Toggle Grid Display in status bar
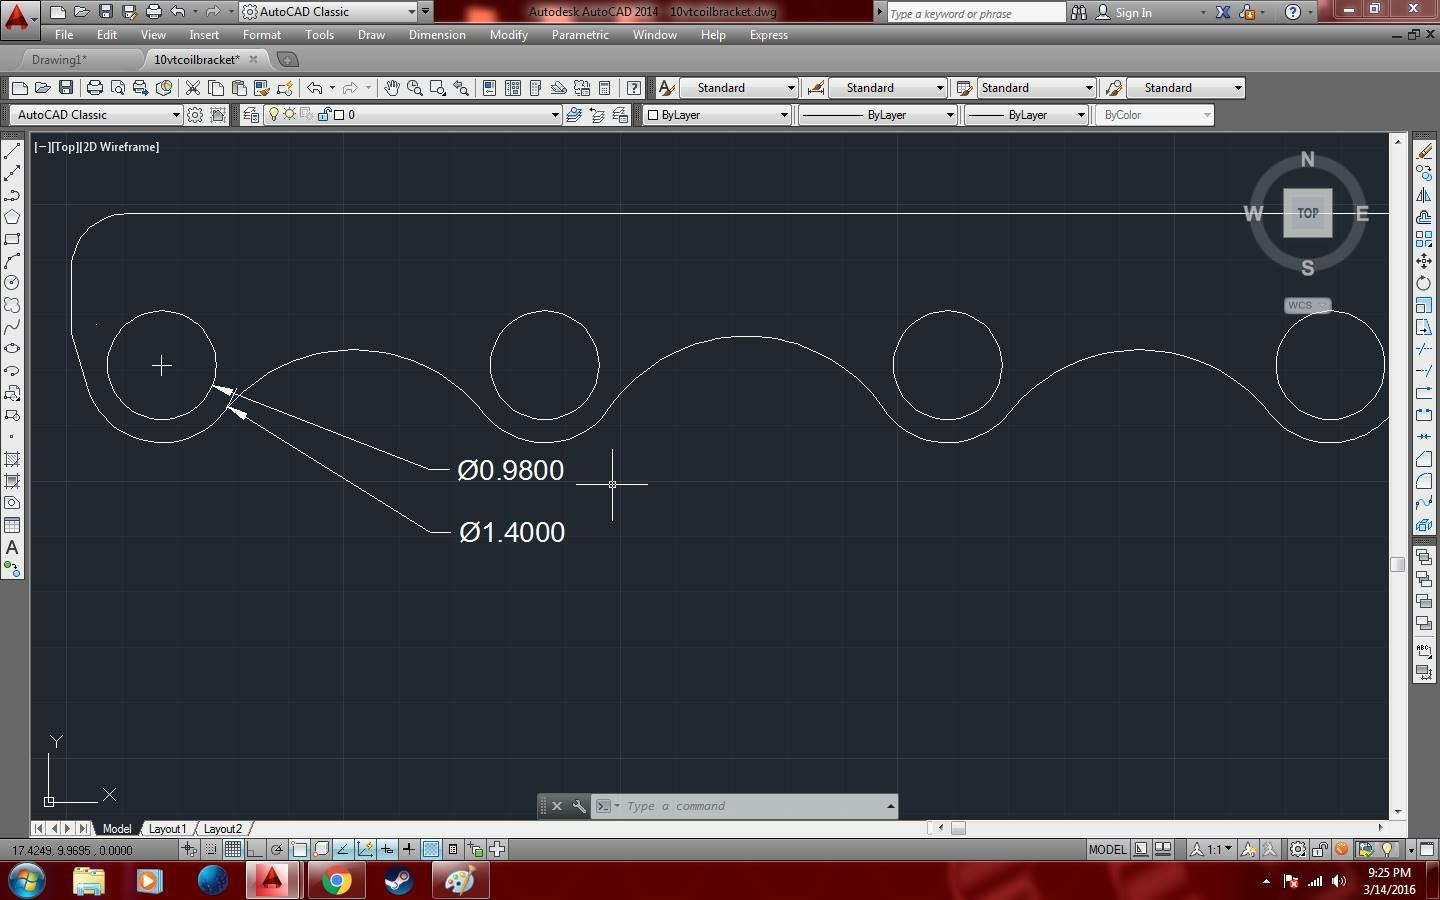Screen dimensions: 1440x900 pyautogui.click(x=232, y=850)
